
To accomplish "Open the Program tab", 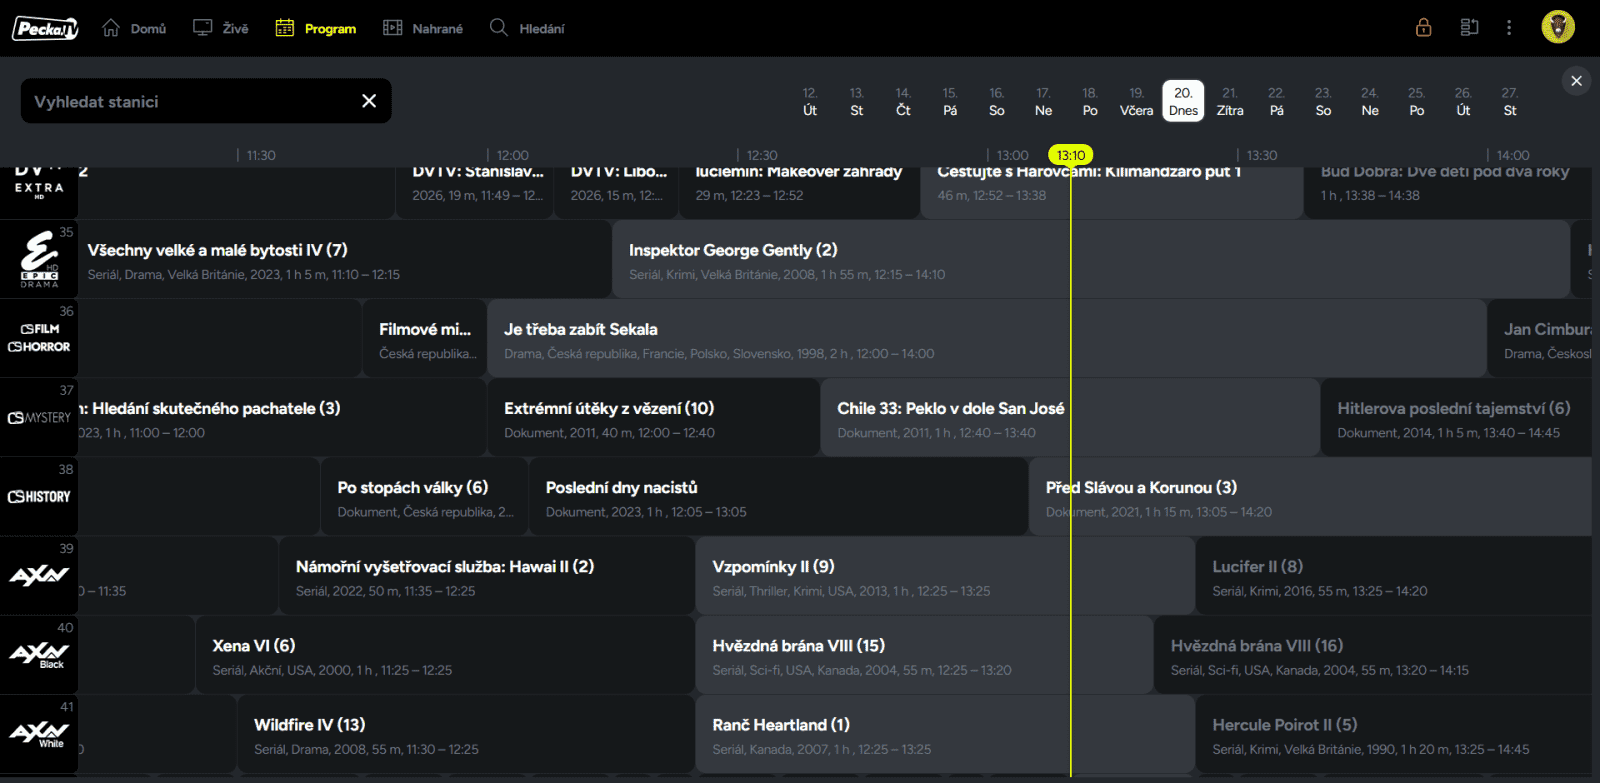I will click(x=316, y=28).
